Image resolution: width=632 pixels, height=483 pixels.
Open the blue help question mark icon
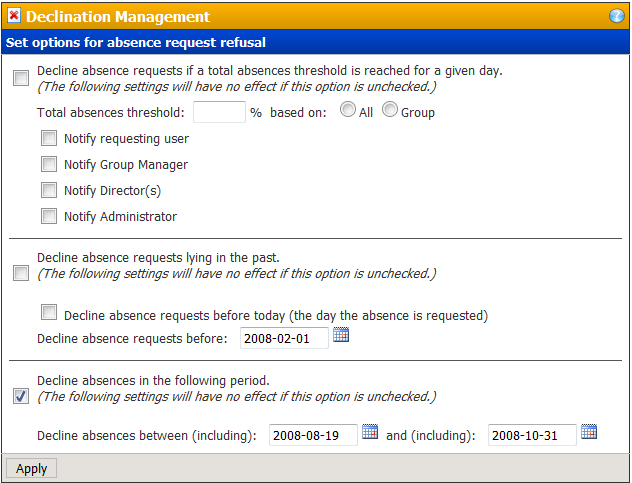coord(617,16)
